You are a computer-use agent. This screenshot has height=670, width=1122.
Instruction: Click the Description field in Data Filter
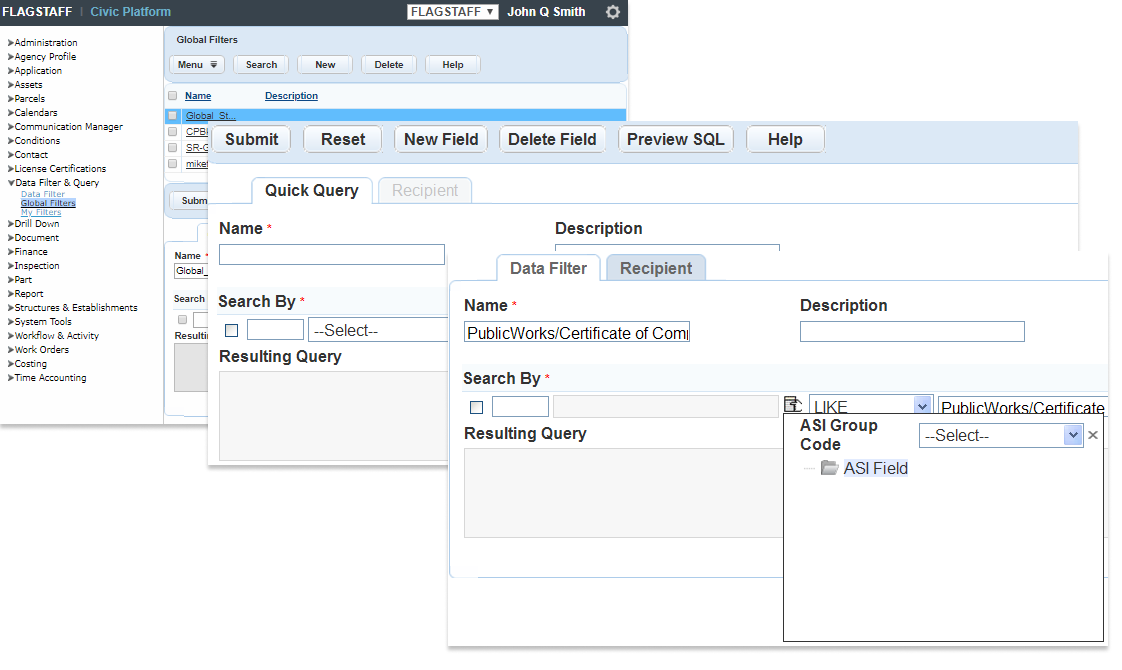(x=912, y=332)
